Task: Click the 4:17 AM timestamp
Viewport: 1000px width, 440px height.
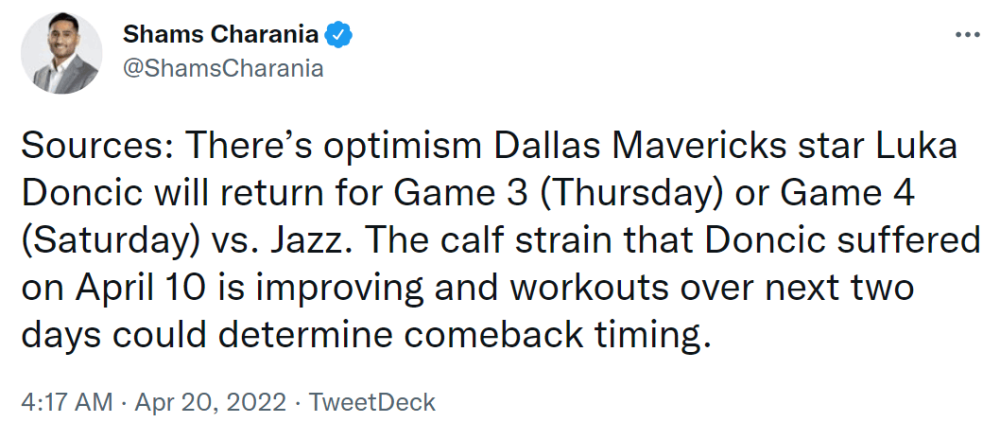Action: point(66,403)
